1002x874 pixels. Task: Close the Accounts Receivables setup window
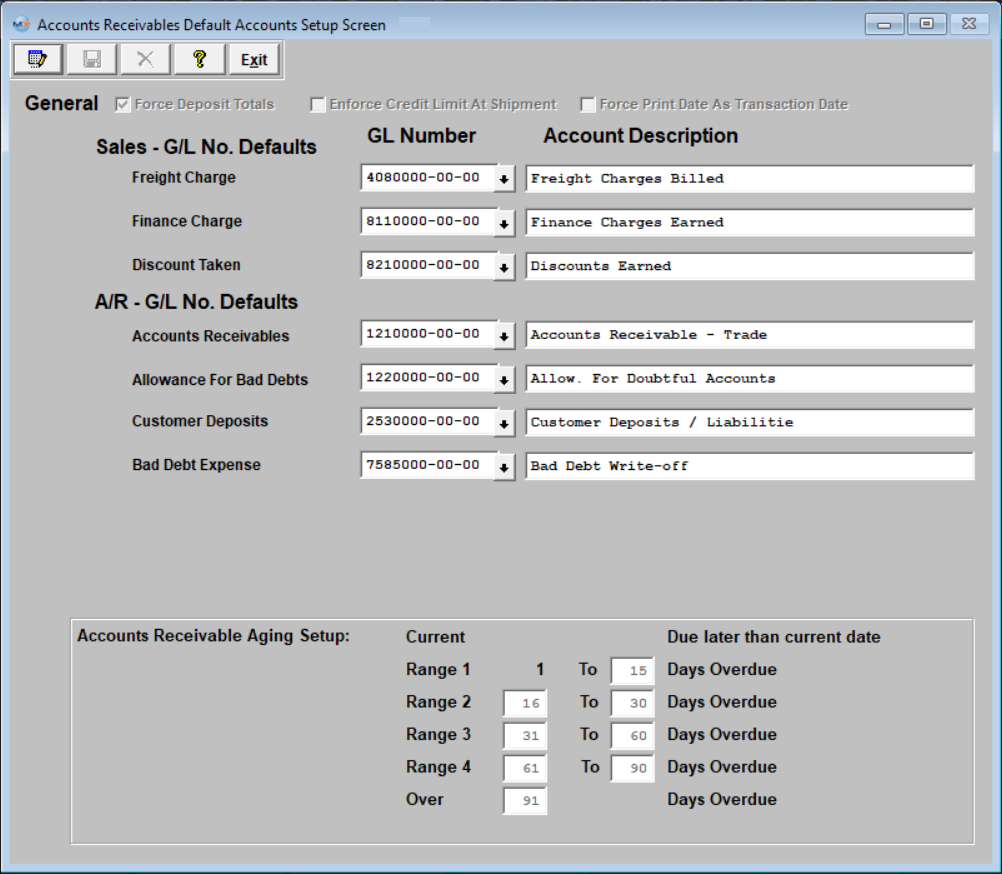pyautogui.click(x=969, y=24)
